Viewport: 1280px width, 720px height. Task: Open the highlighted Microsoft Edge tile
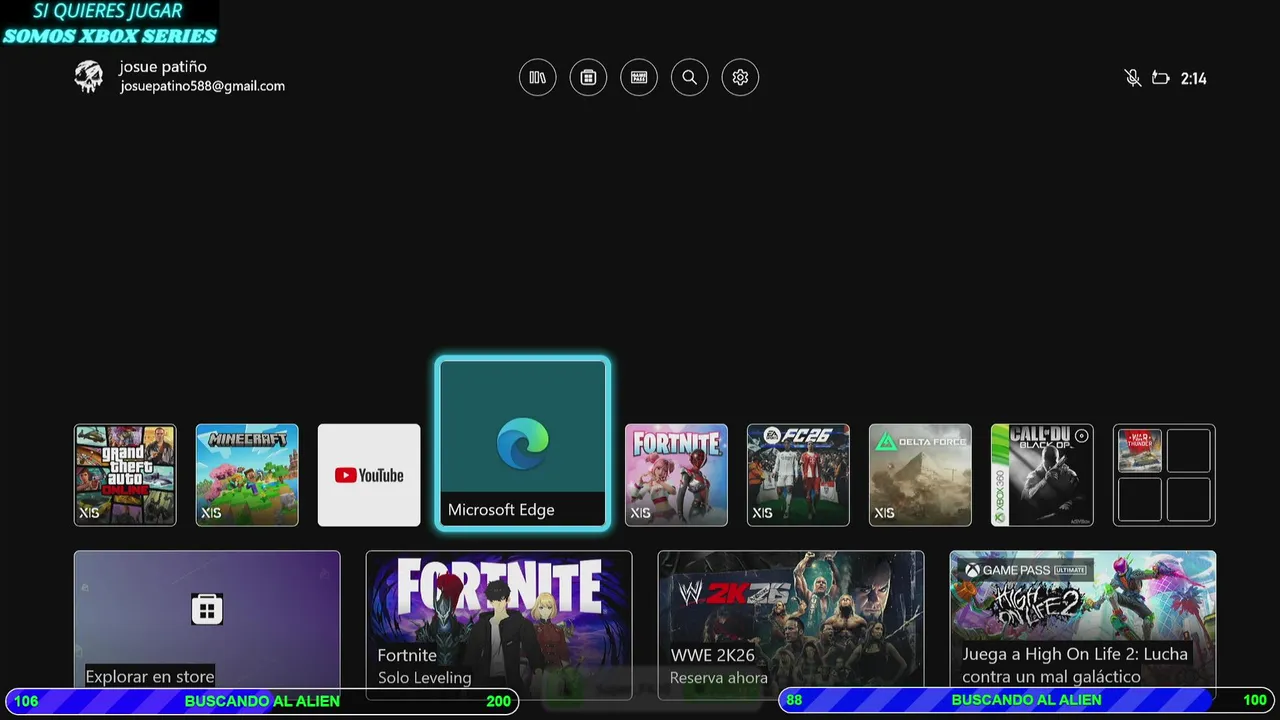click(523, 443)
